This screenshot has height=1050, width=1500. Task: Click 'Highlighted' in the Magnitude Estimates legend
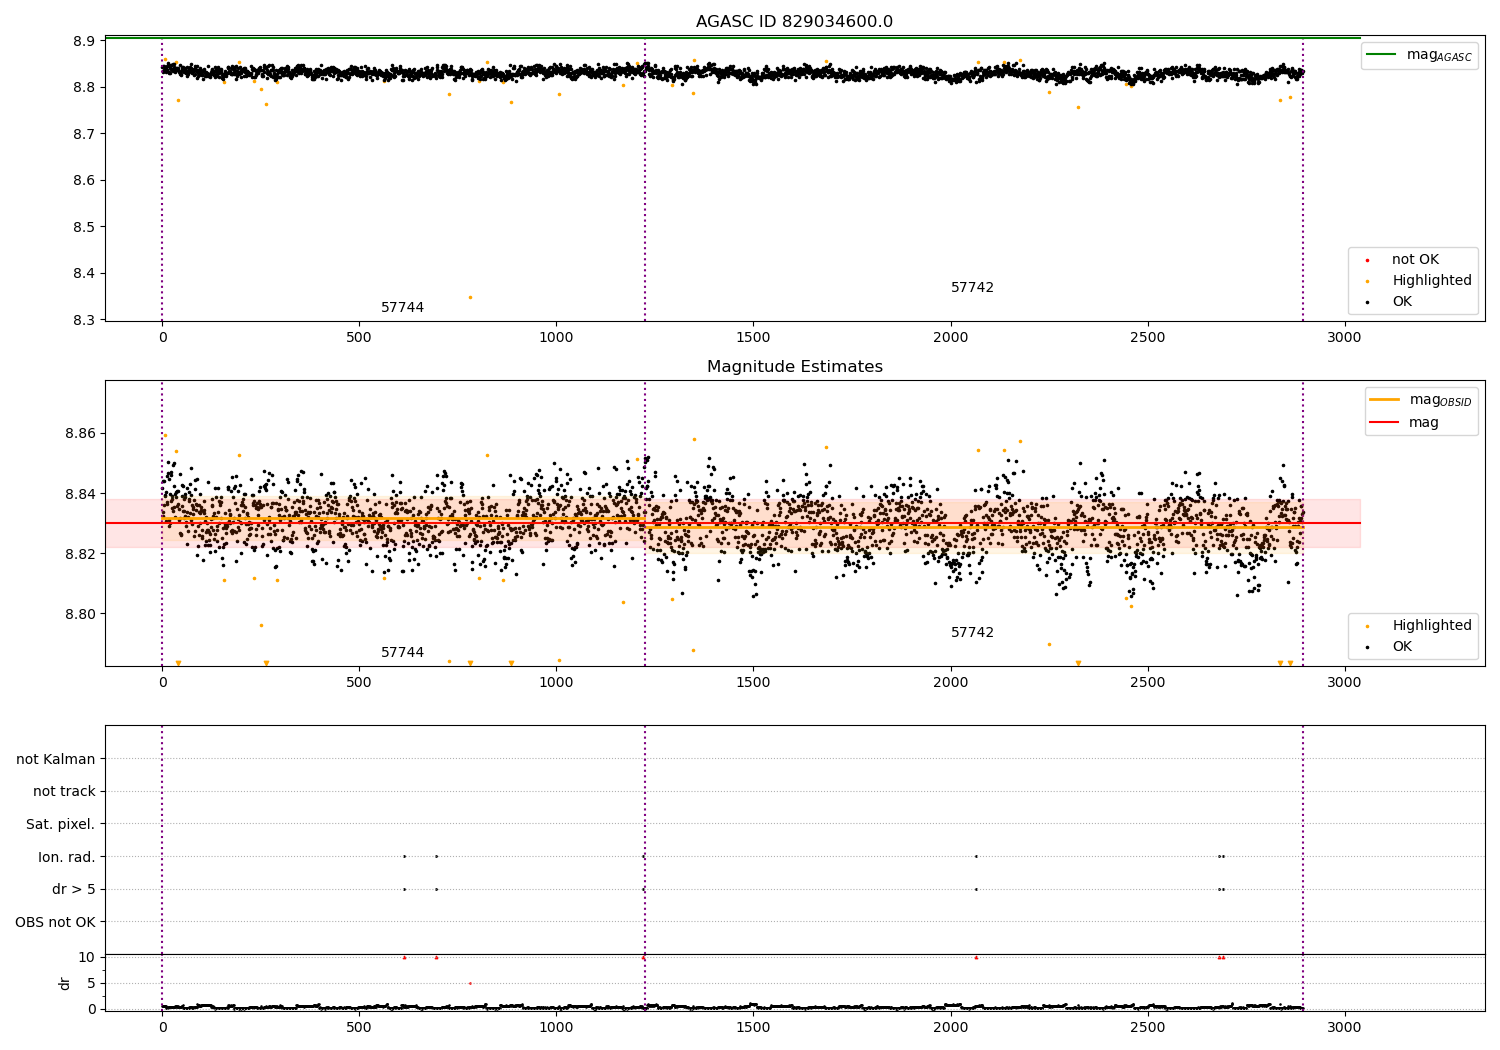coord(1432,626)
